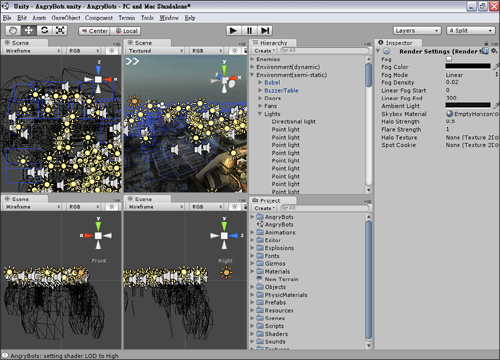The image size is (500, 360).
Task: Open the Help menu
Action: [190, 18]
